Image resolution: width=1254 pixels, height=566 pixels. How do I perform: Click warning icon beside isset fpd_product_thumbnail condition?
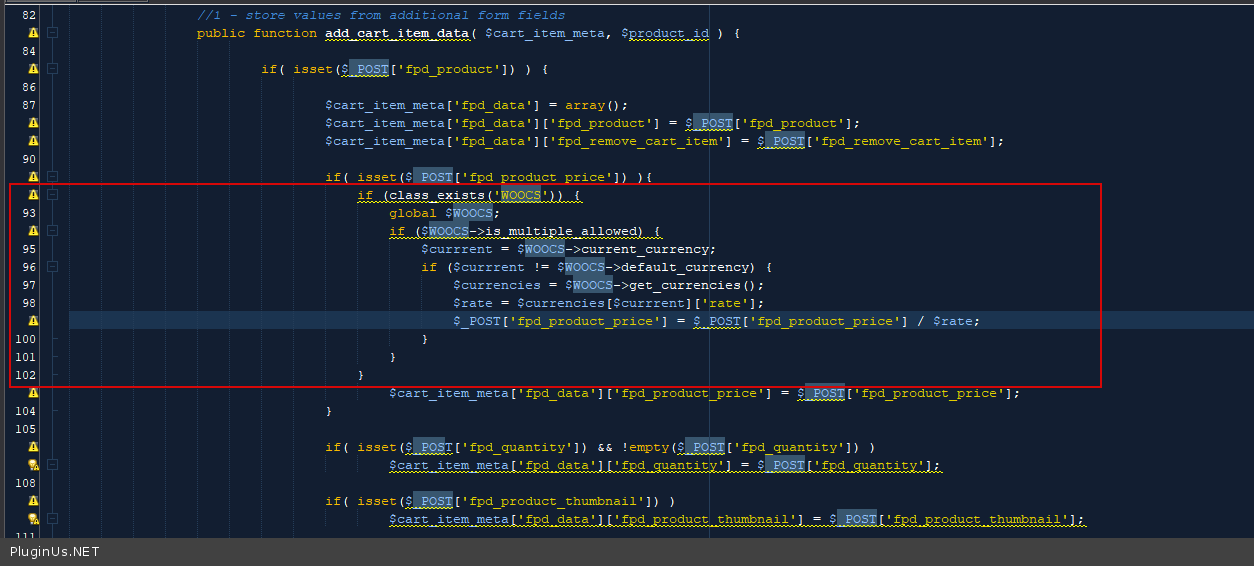pyautogui.click(x=33, y=501)
